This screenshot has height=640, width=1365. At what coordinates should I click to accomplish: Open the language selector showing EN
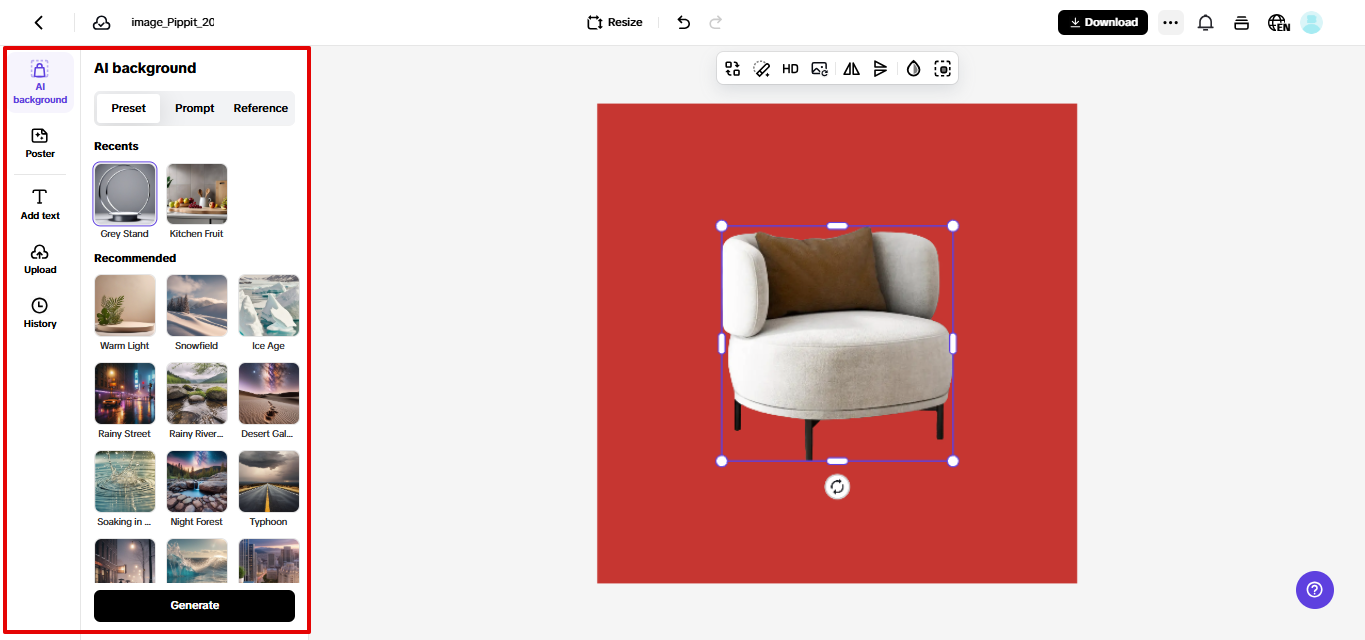[x=1278, y=22]
